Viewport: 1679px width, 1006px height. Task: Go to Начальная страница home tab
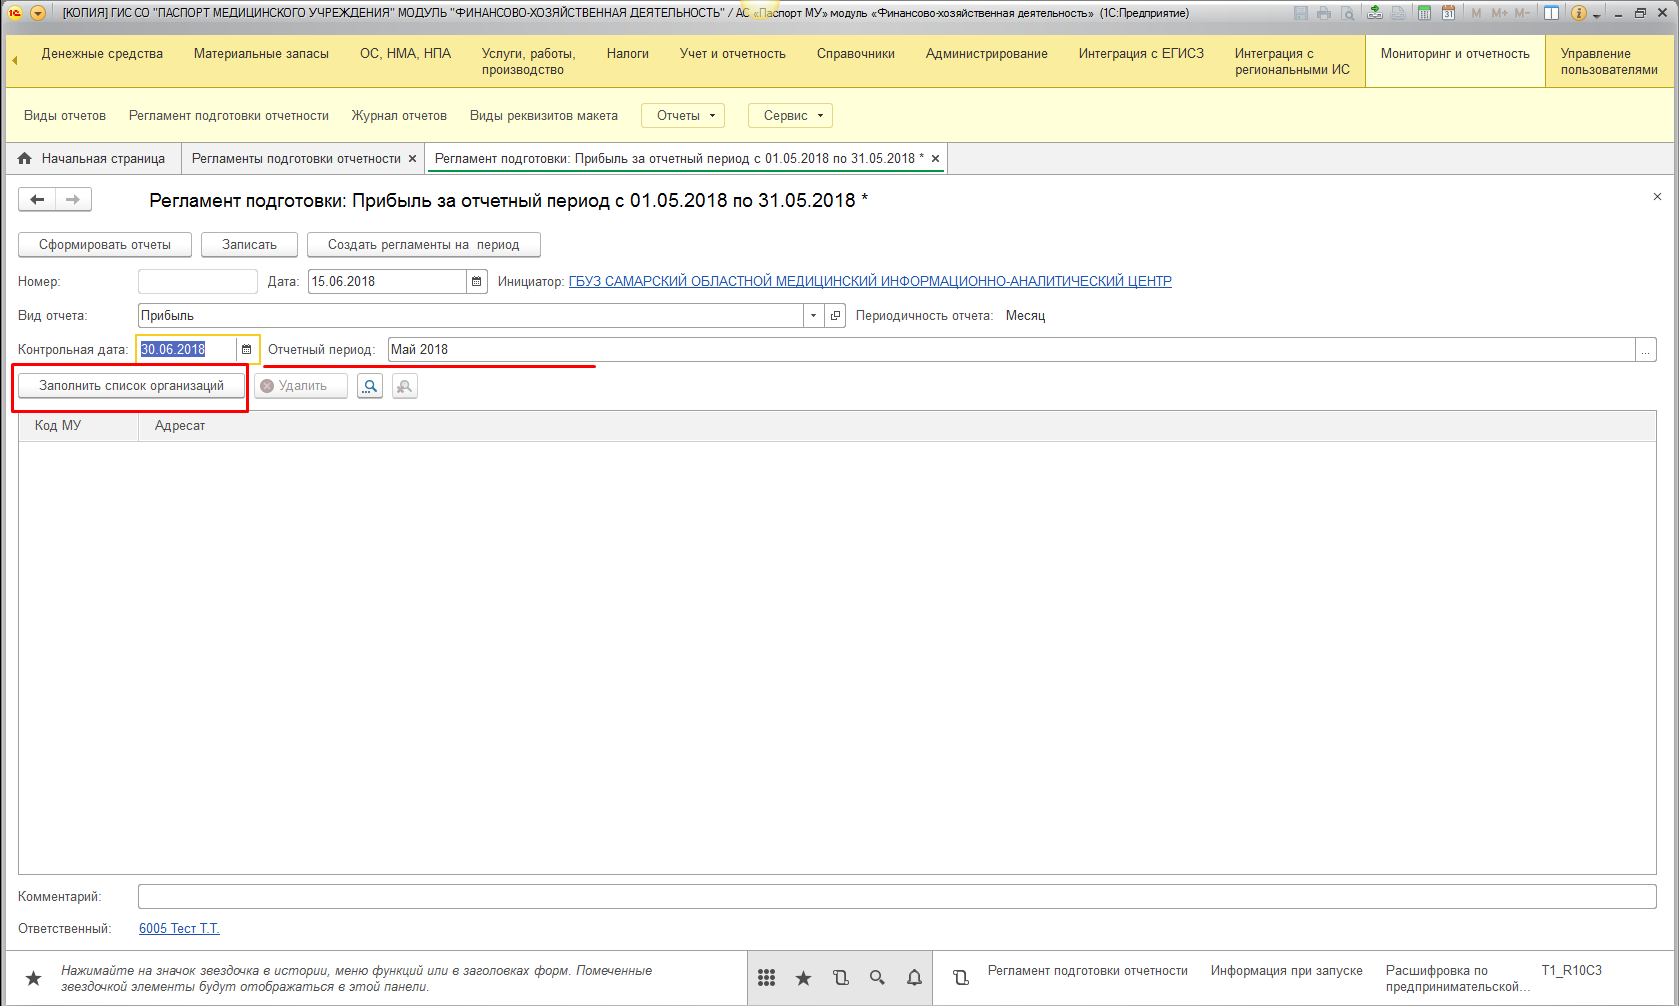pyautogui.click(x=92, y=159)
